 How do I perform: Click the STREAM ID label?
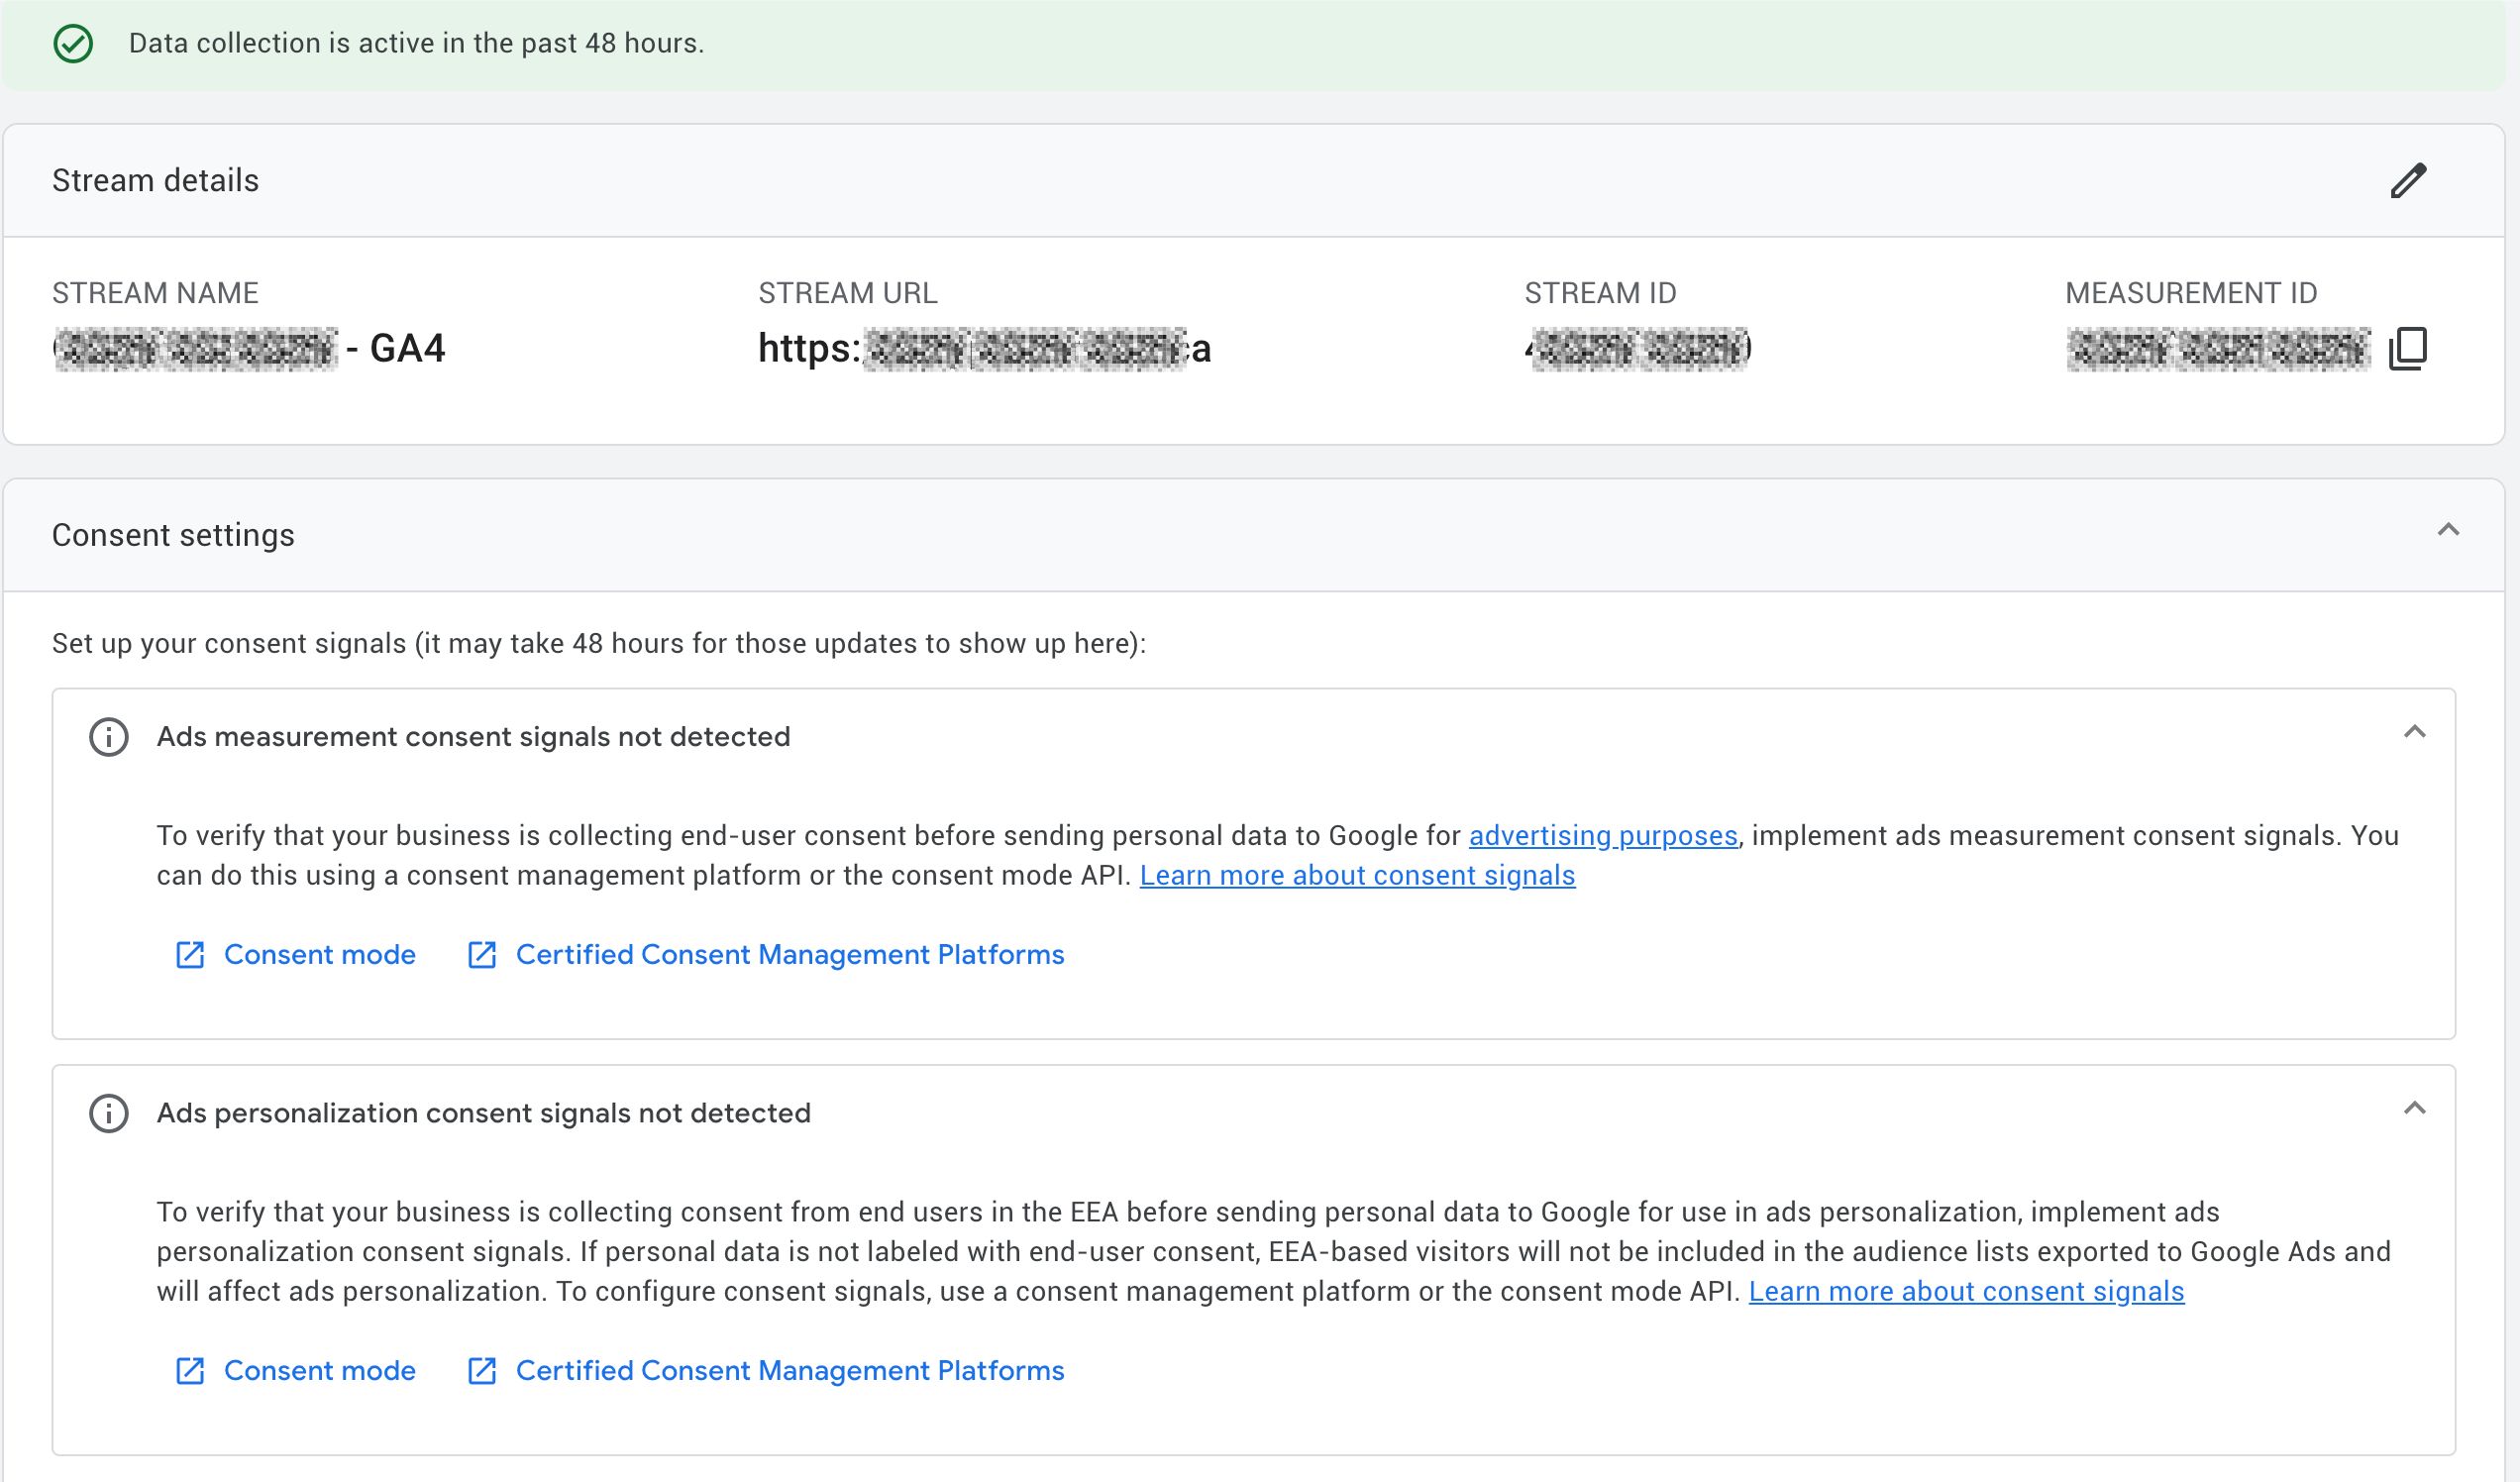1600,293
